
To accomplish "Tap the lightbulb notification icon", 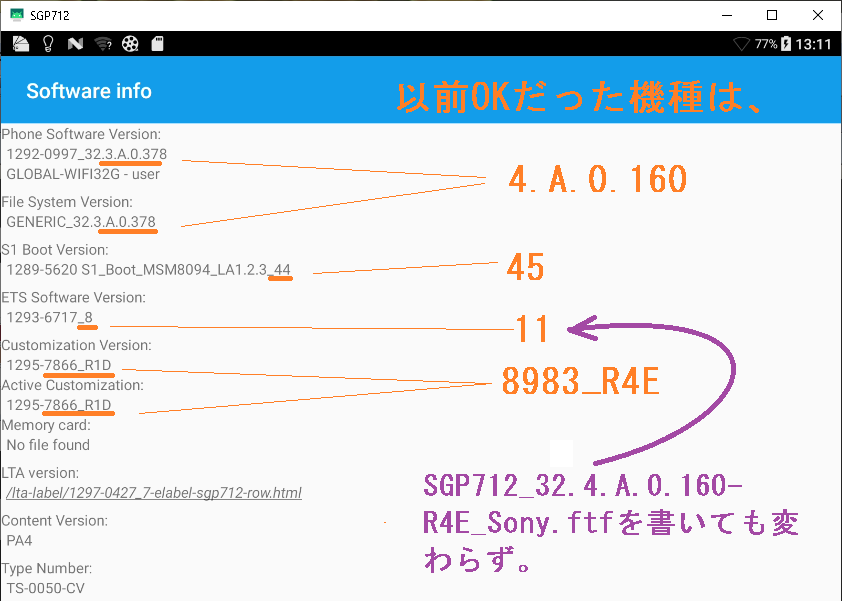I will [48, 44].
